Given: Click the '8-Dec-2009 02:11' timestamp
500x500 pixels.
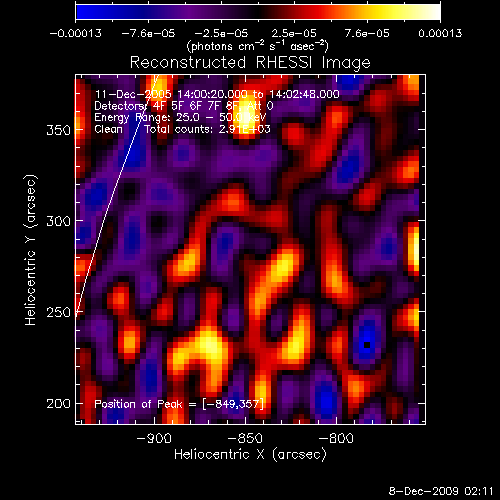Looking at the screenshot, I should point(441,491).
